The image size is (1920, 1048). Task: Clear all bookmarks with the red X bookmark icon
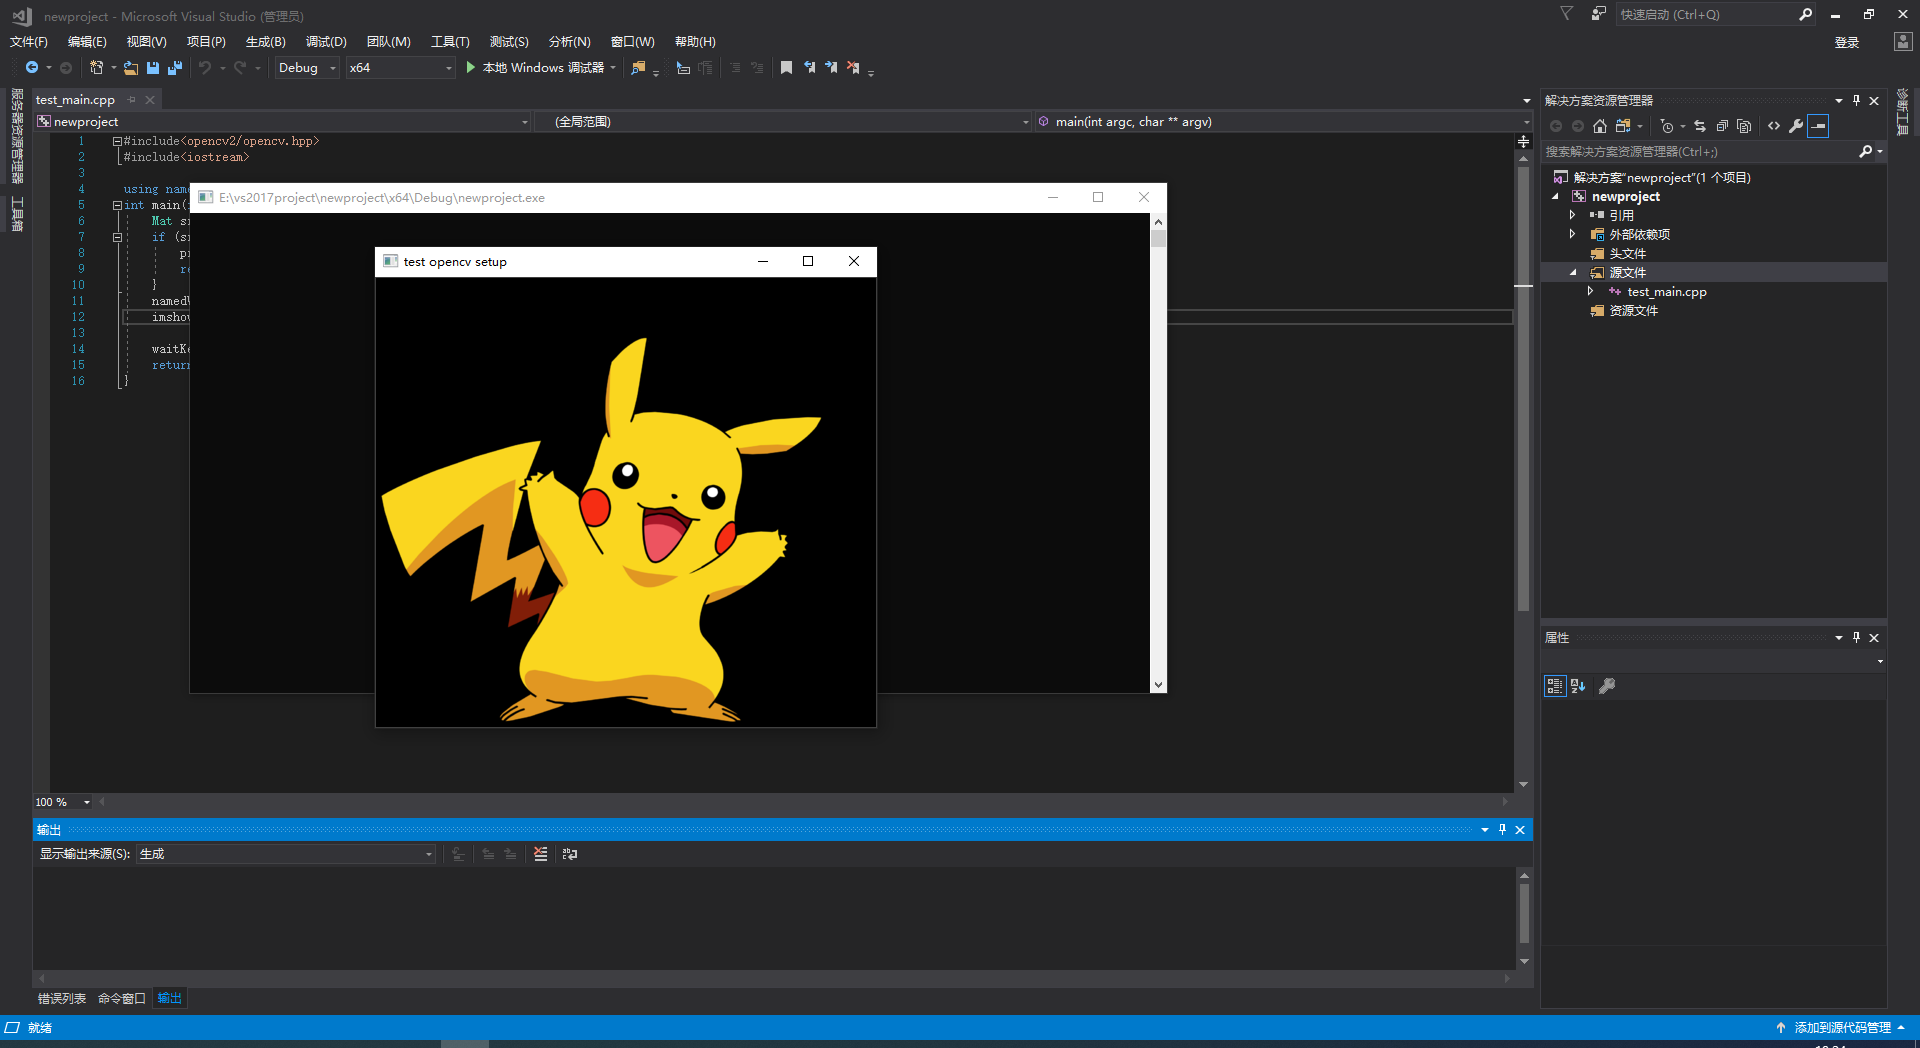click(x=853, y=68)
